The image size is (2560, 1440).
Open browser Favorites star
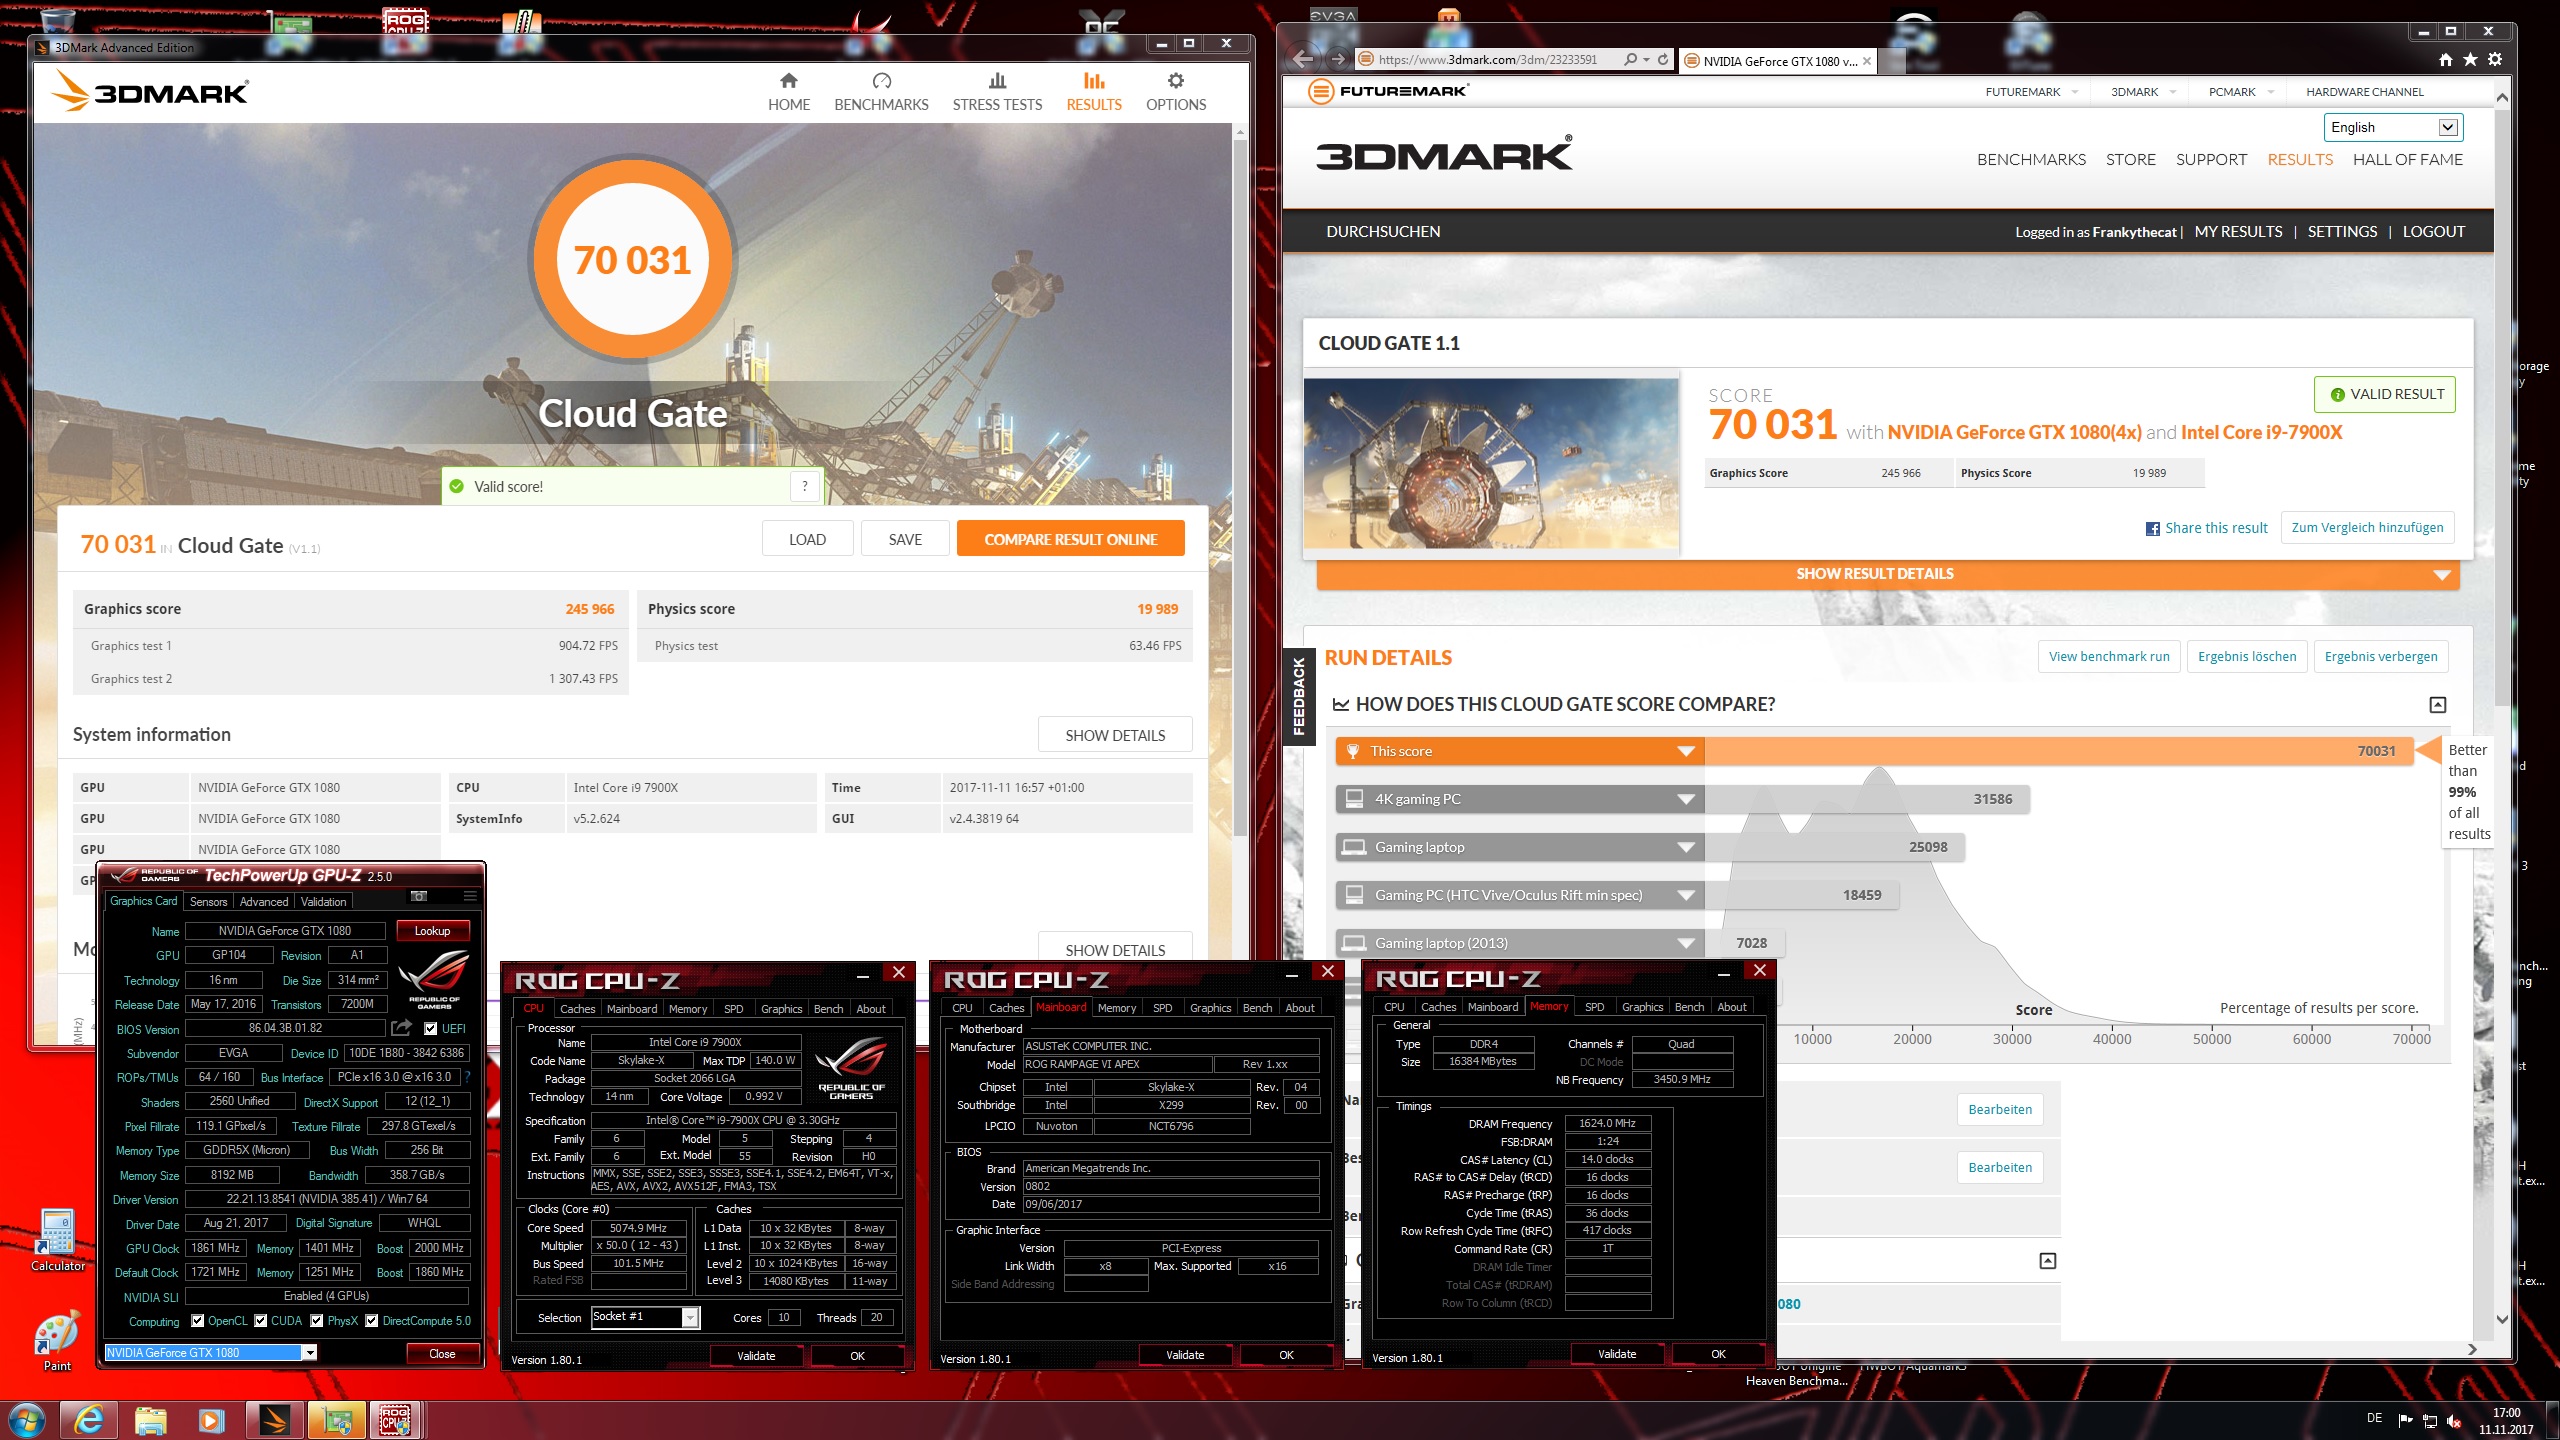(x=2470, y=60)
